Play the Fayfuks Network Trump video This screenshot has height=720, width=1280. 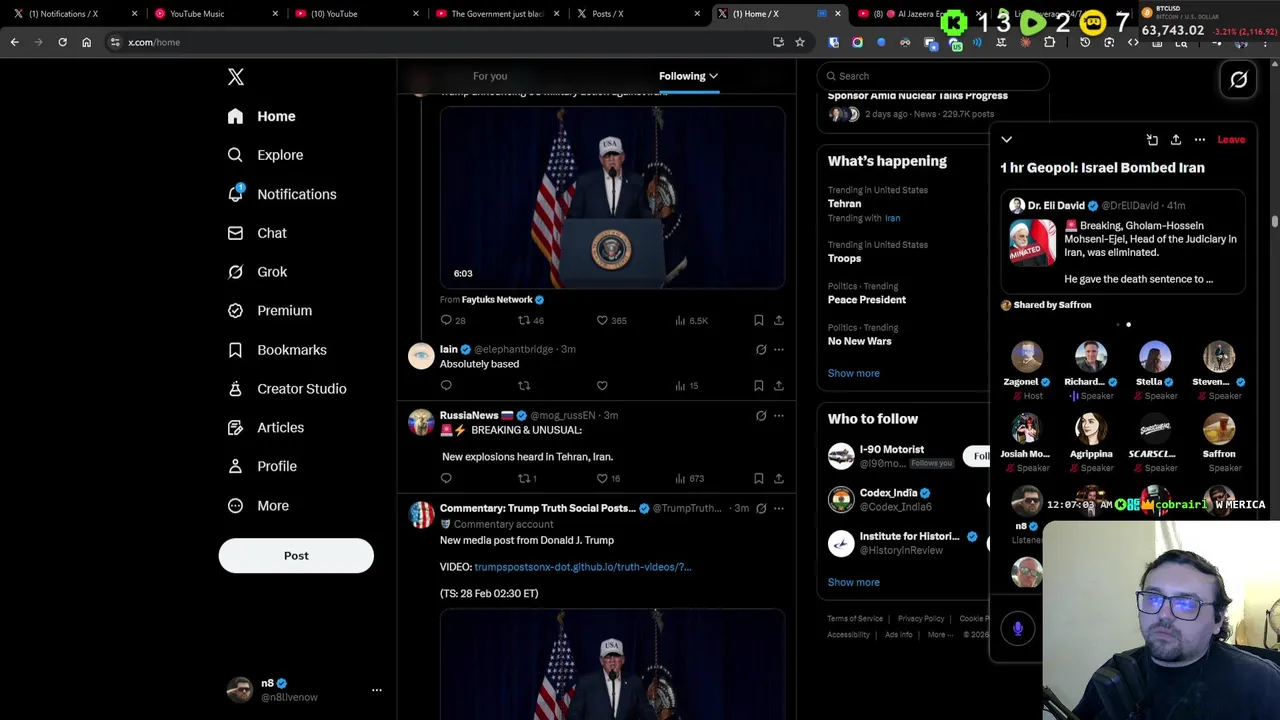click(x=612, y=197)
